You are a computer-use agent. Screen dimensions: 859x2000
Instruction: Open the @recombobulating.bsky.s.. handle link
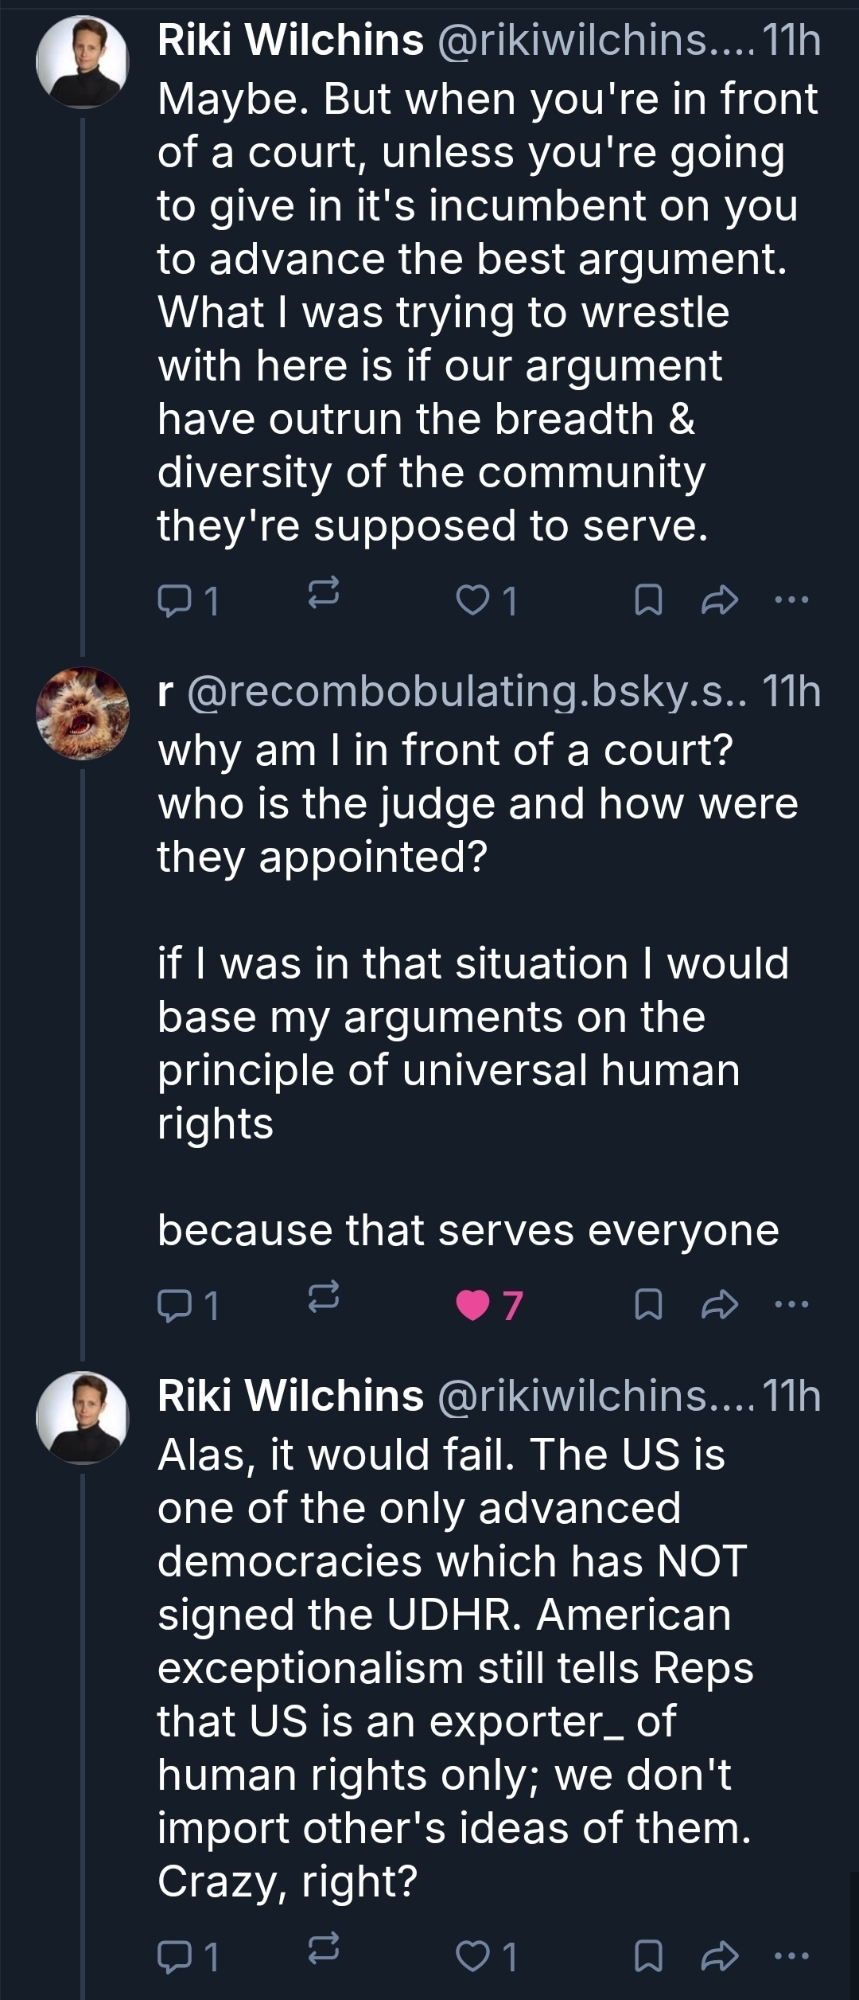click(466, 692)
